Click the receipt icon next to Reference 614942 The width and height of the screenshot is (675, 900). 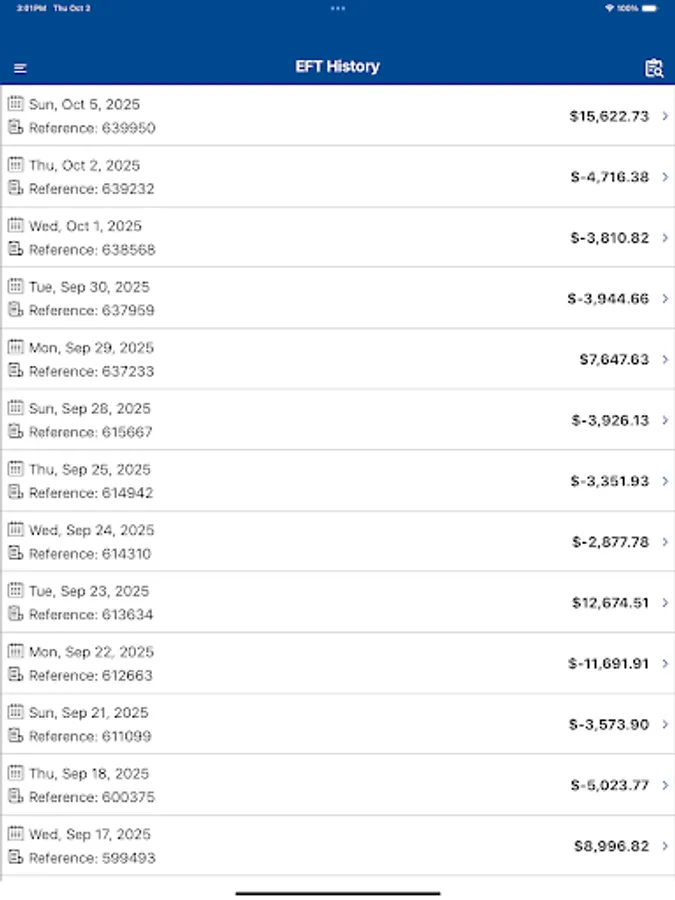[x=15, y=493]
